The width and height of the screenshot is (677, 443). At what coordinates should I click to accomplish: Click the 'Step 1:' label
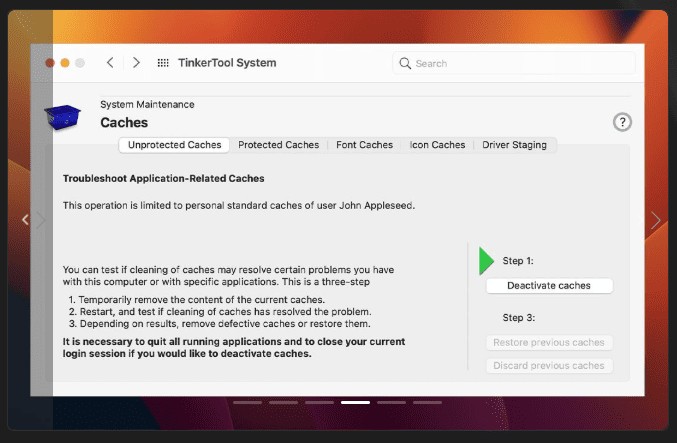(518, 261)
